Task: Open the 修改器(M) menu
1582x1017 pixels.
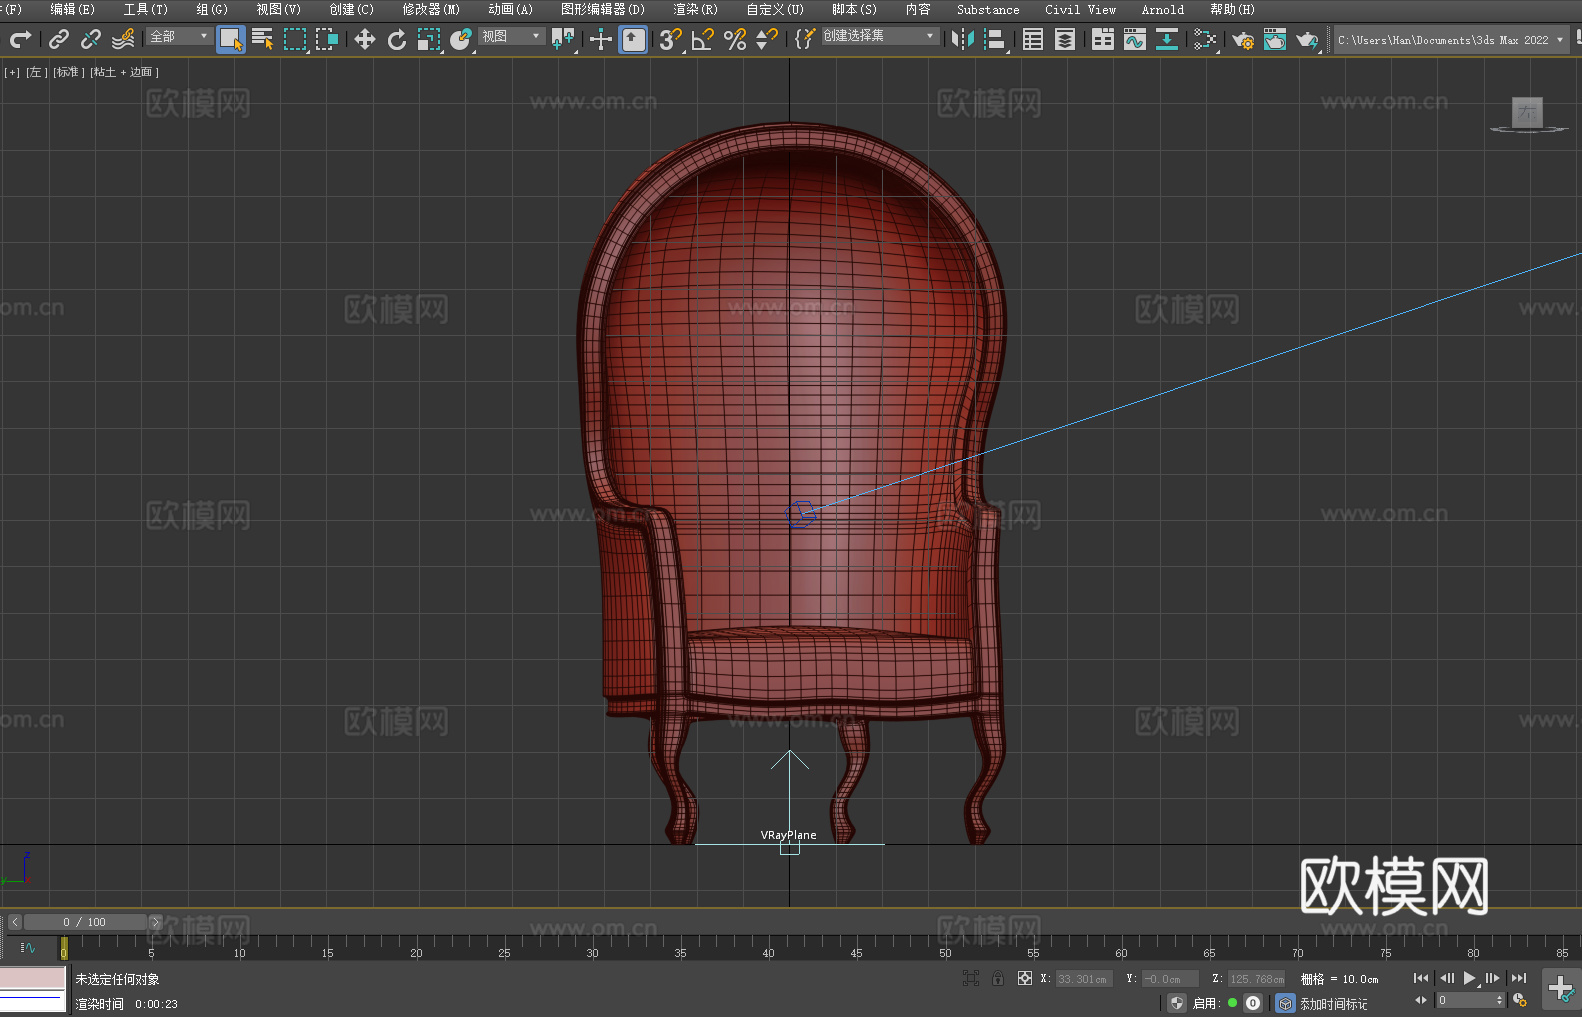Action: (x=431, y=10)
